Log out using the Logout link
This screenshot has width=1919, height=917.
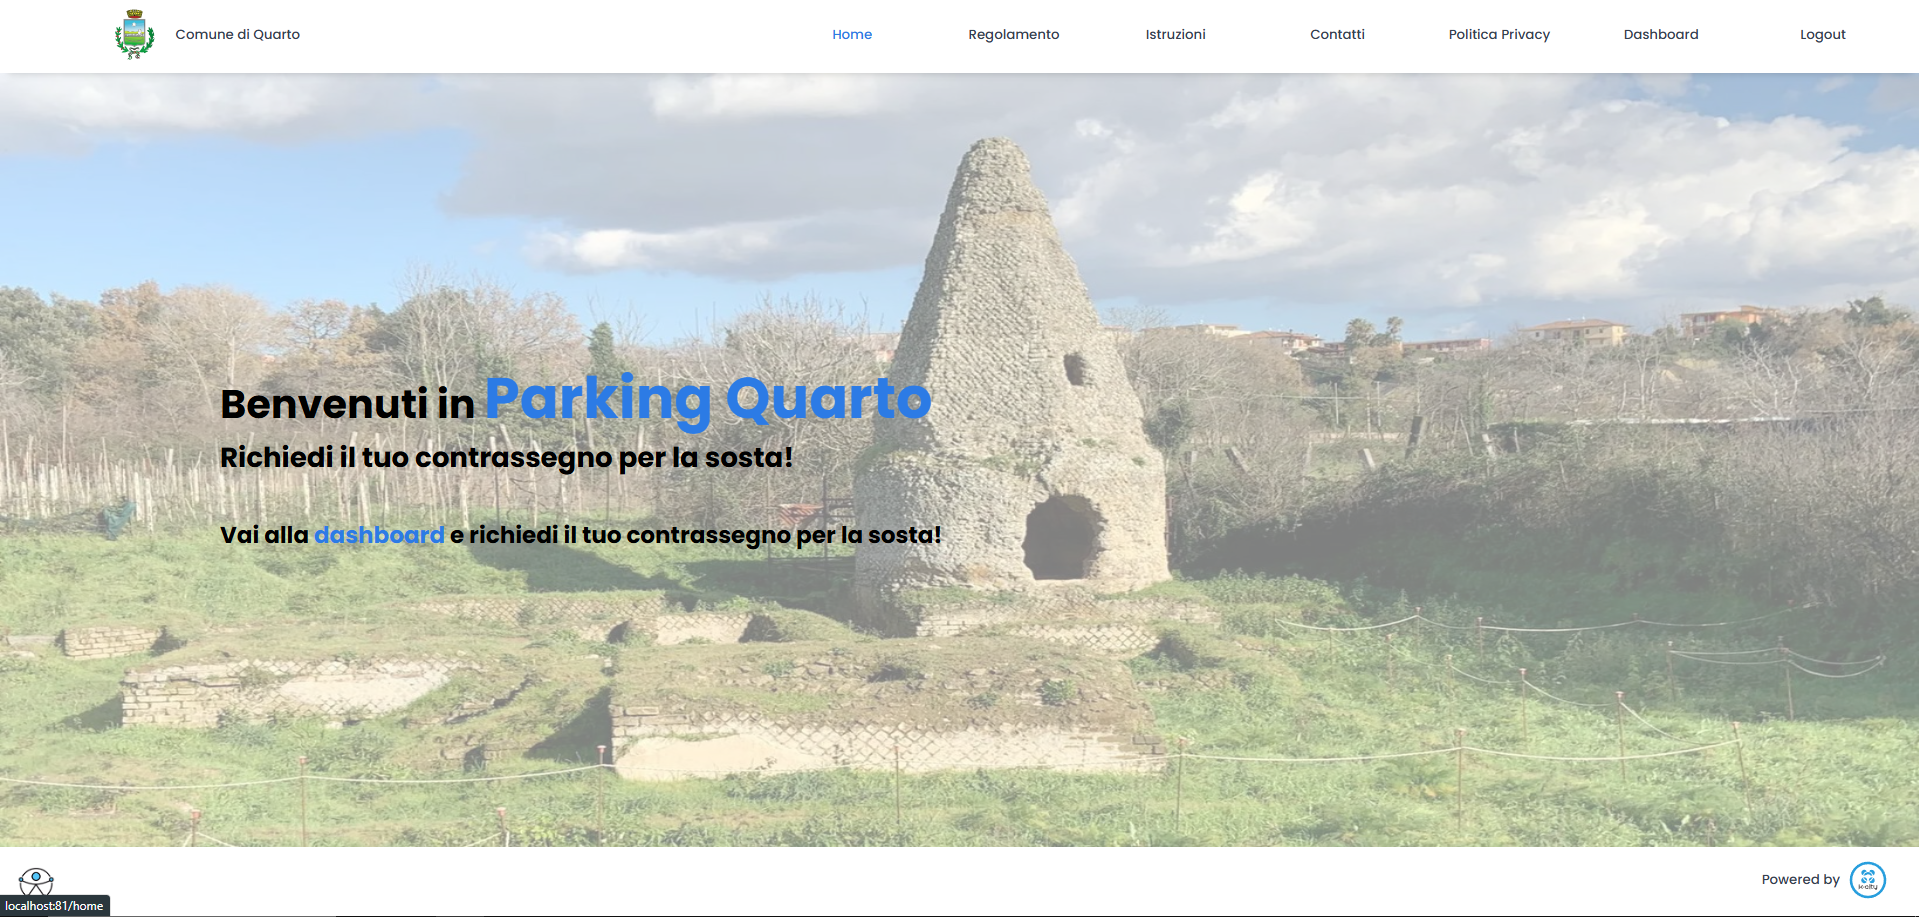pyautogui.click(x=1822, y=34)
